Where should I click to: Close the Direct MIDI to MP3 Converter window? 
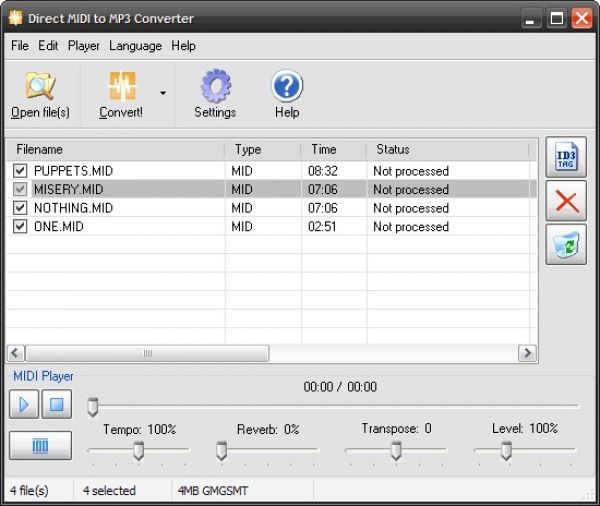click(x=582, y=18)
